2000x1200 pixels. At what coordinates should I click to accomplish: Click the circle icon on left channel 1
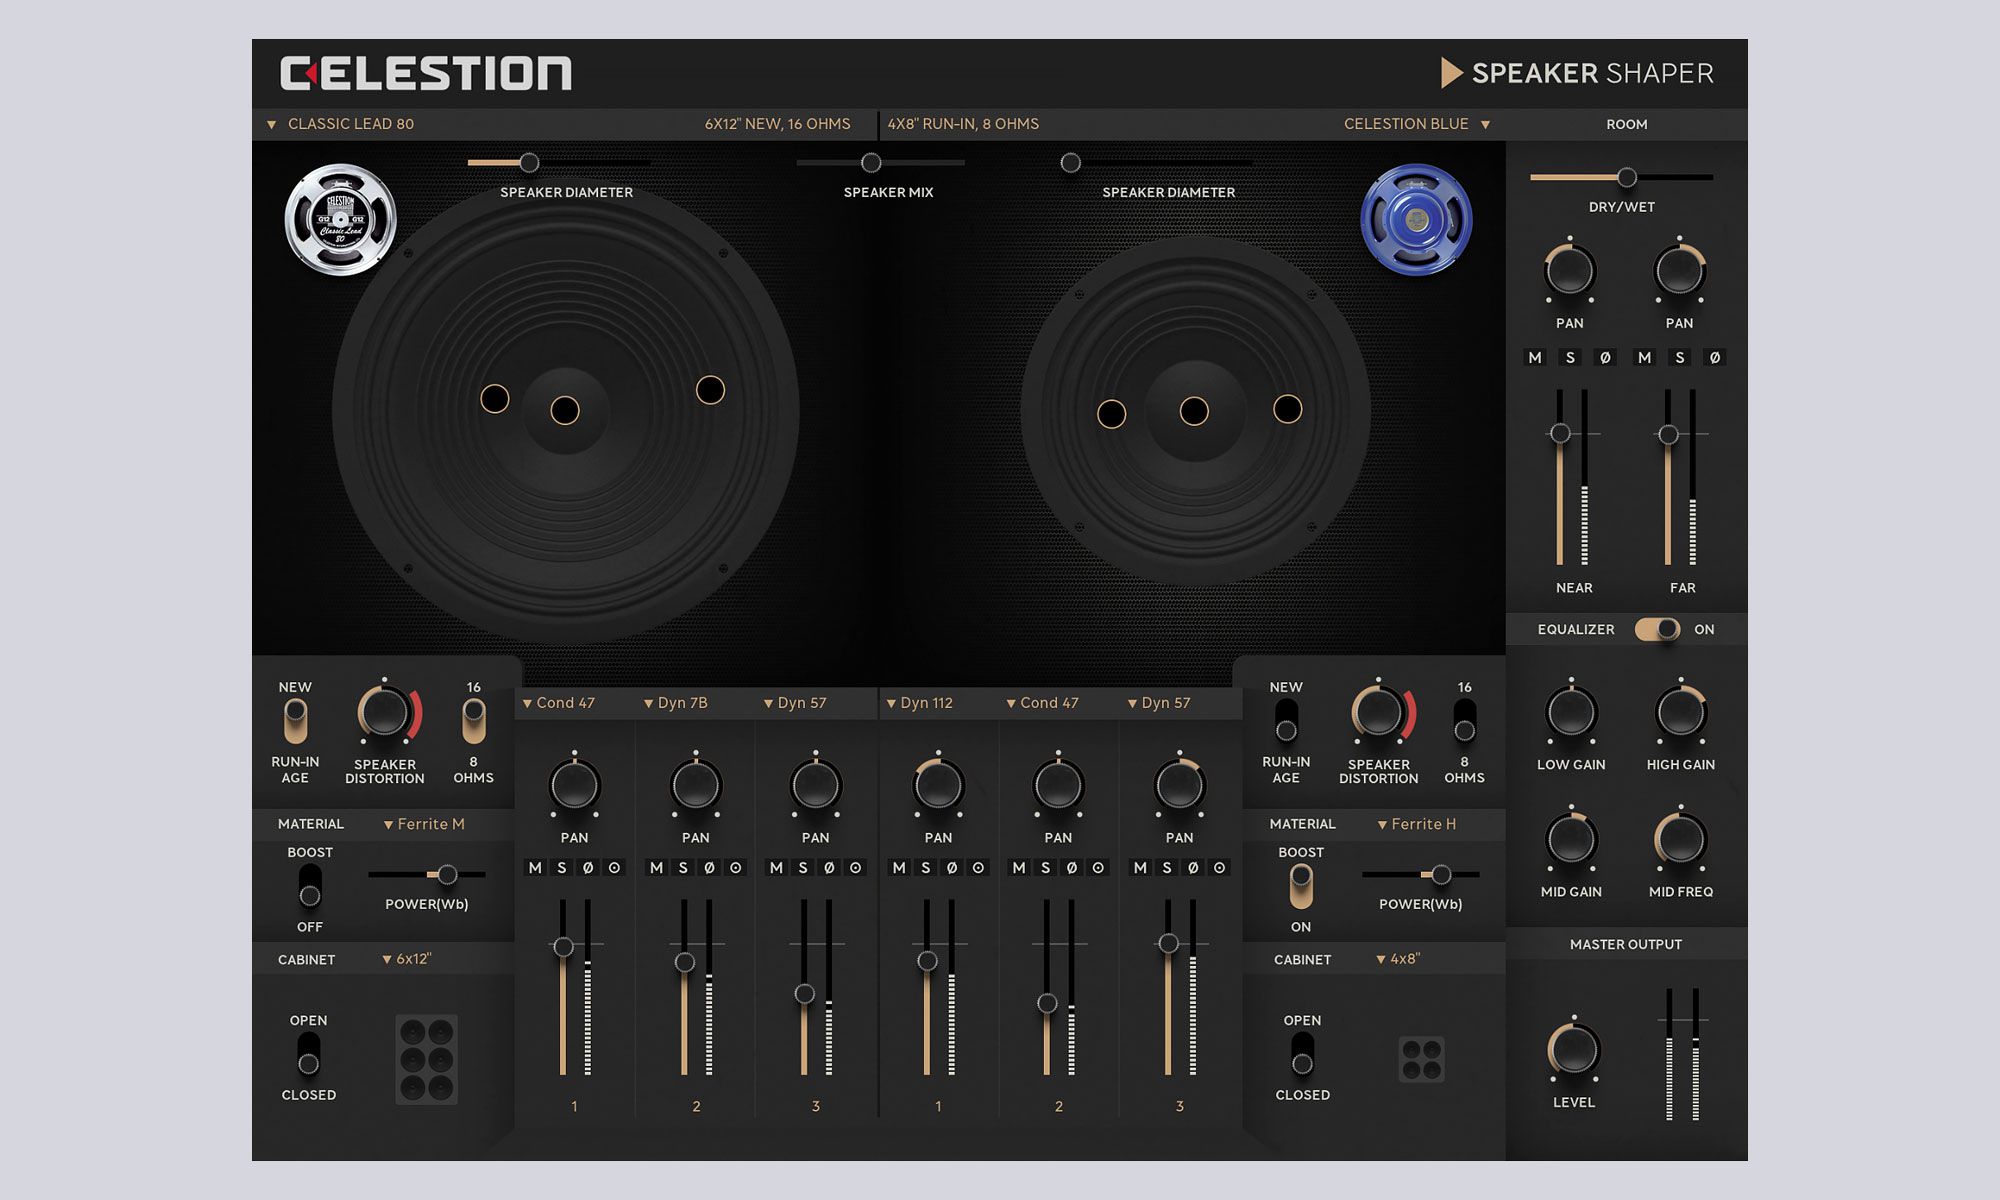click(615, 868)
